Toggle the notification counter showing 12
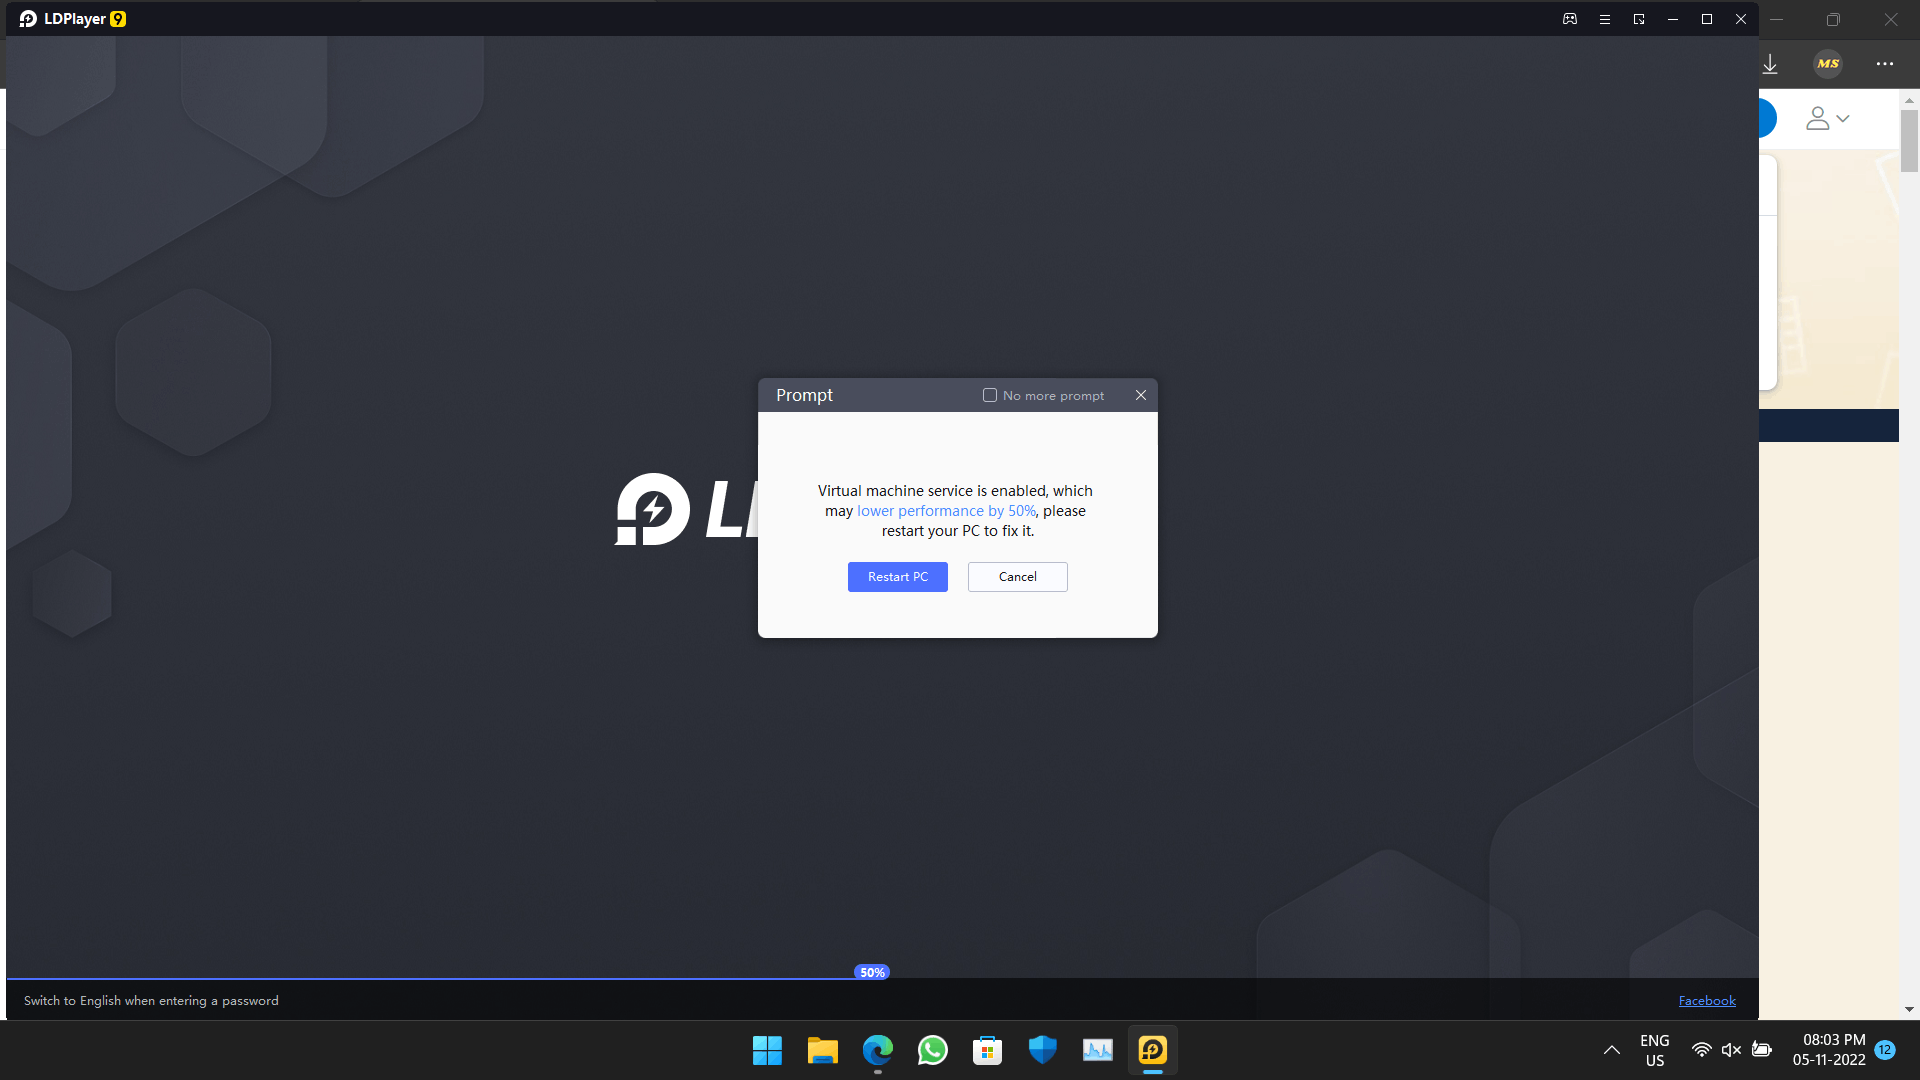 [1886, 1050]
